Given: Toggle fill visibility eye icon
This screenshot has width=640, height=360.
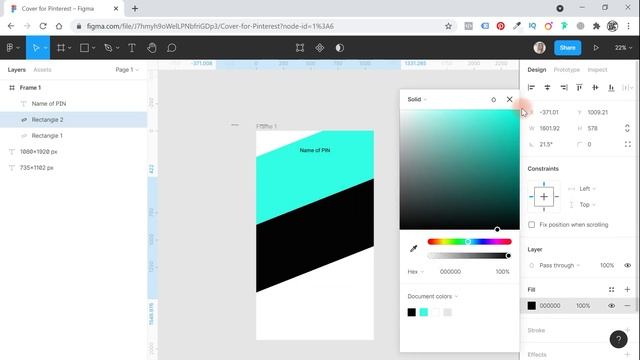Looking at the screenshot, I should [611, 306].
